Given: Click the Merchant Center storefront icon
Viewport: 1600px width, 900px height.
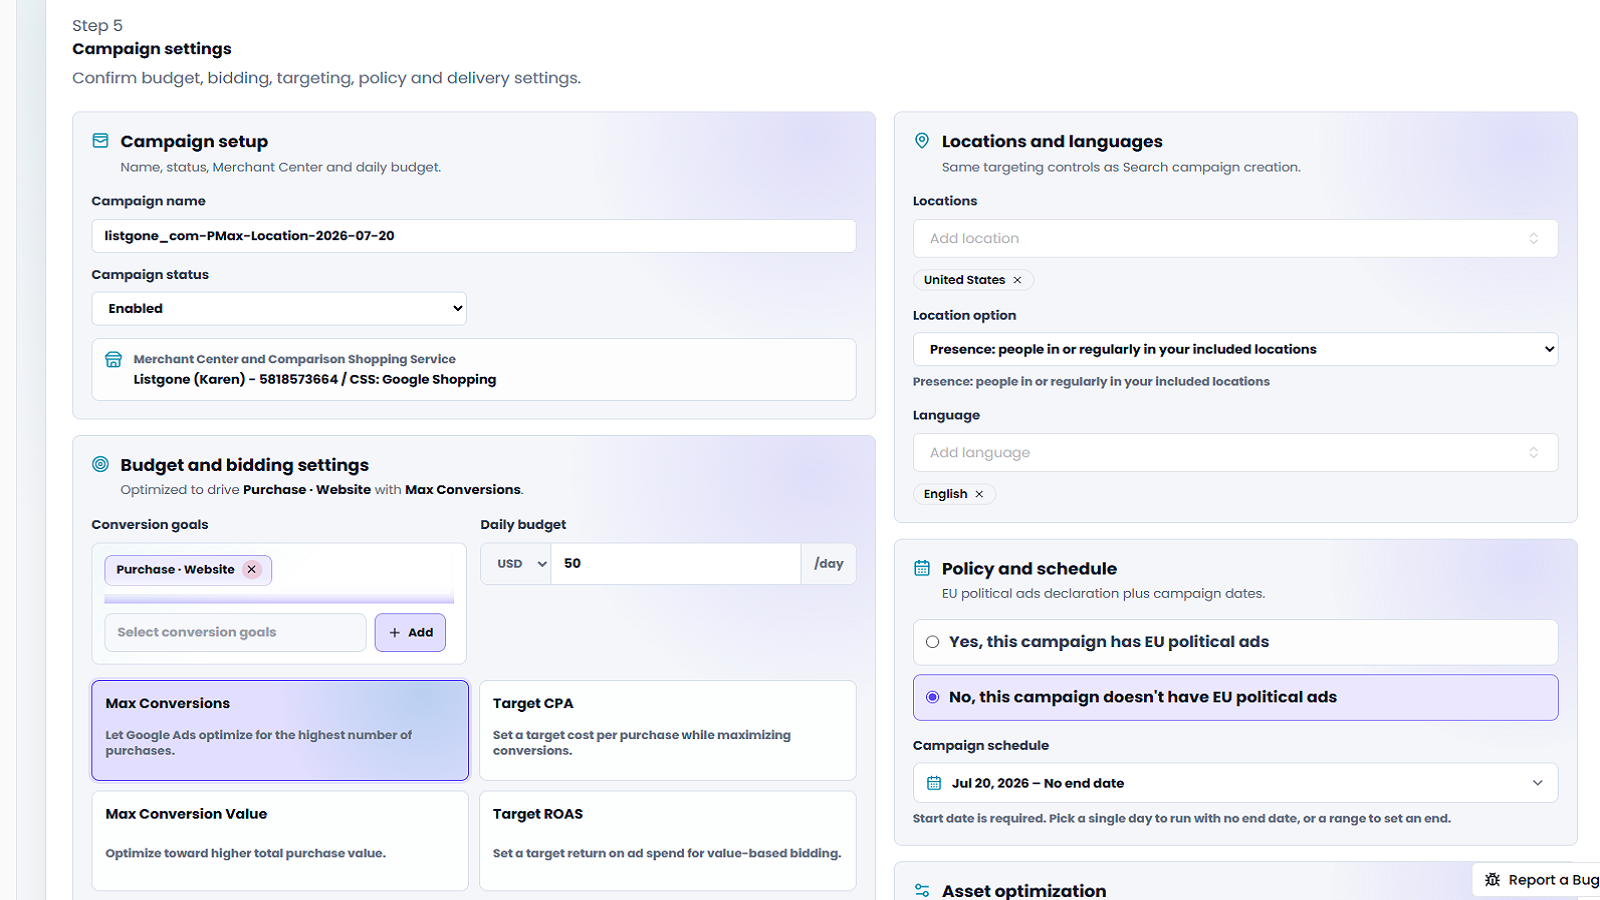Looking at the screenshot, I should (114, 359).
